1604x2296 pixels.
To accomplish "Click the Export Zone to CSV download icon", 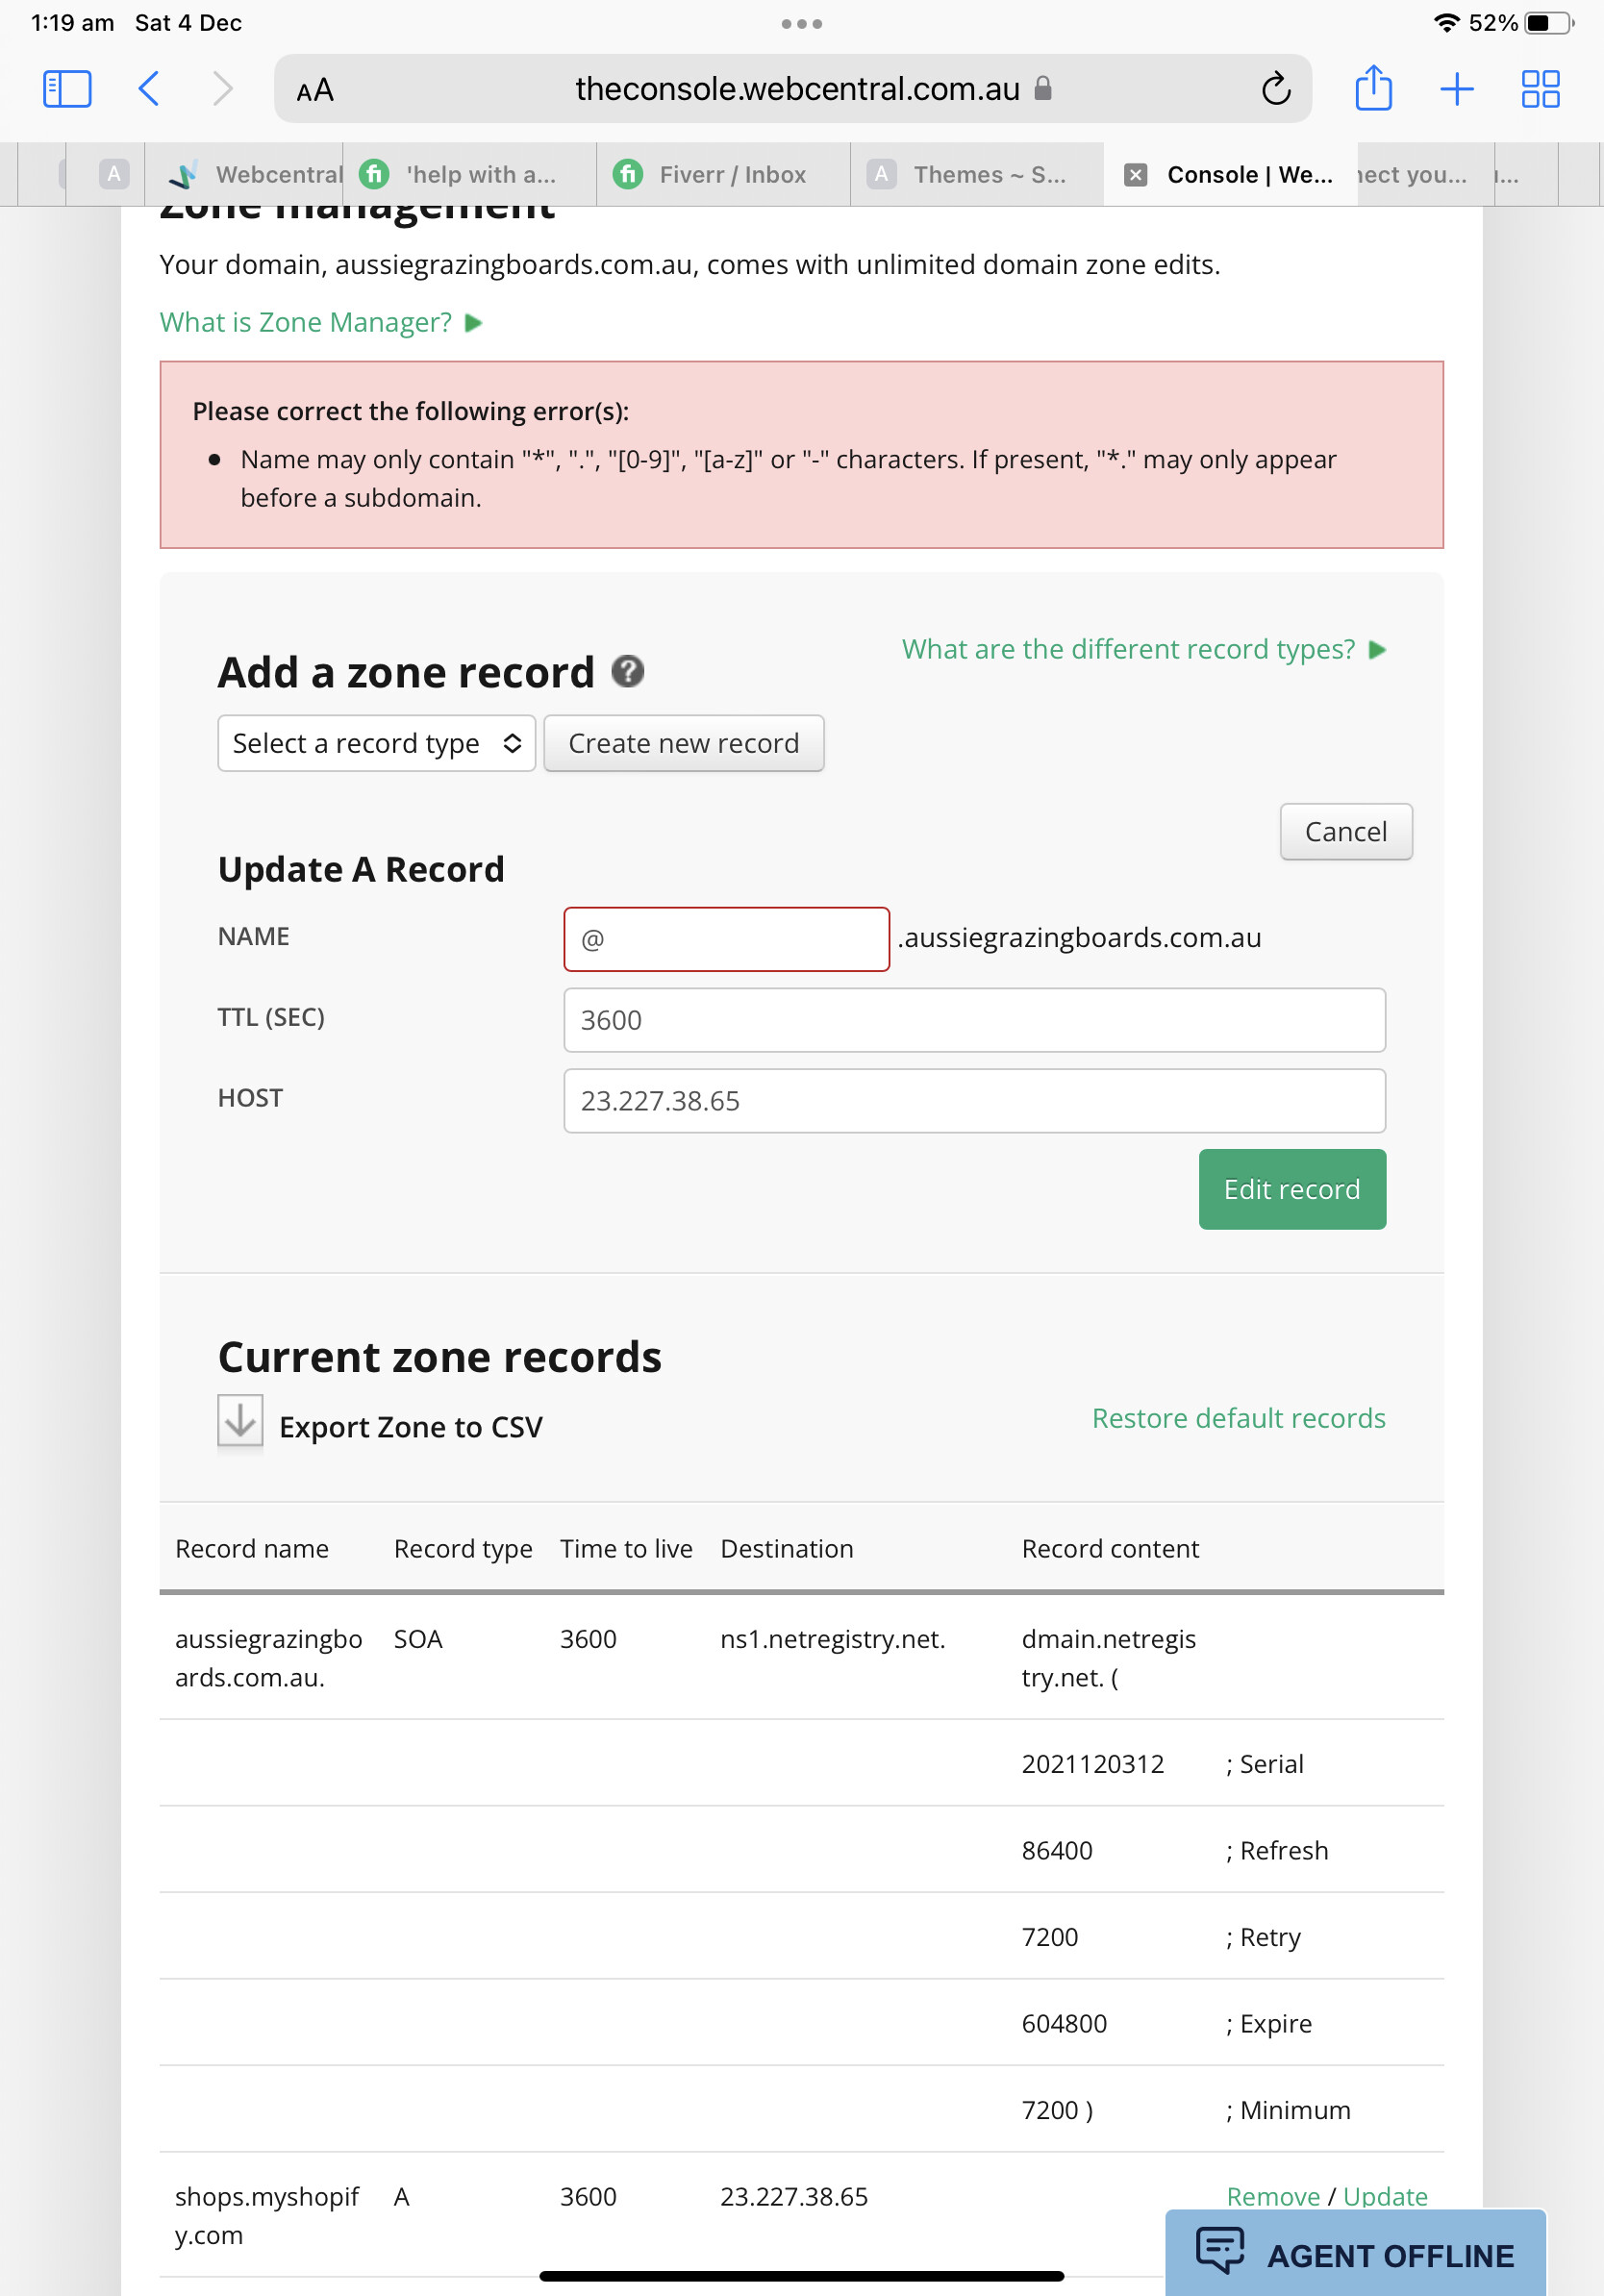I will pos(240,1420).
